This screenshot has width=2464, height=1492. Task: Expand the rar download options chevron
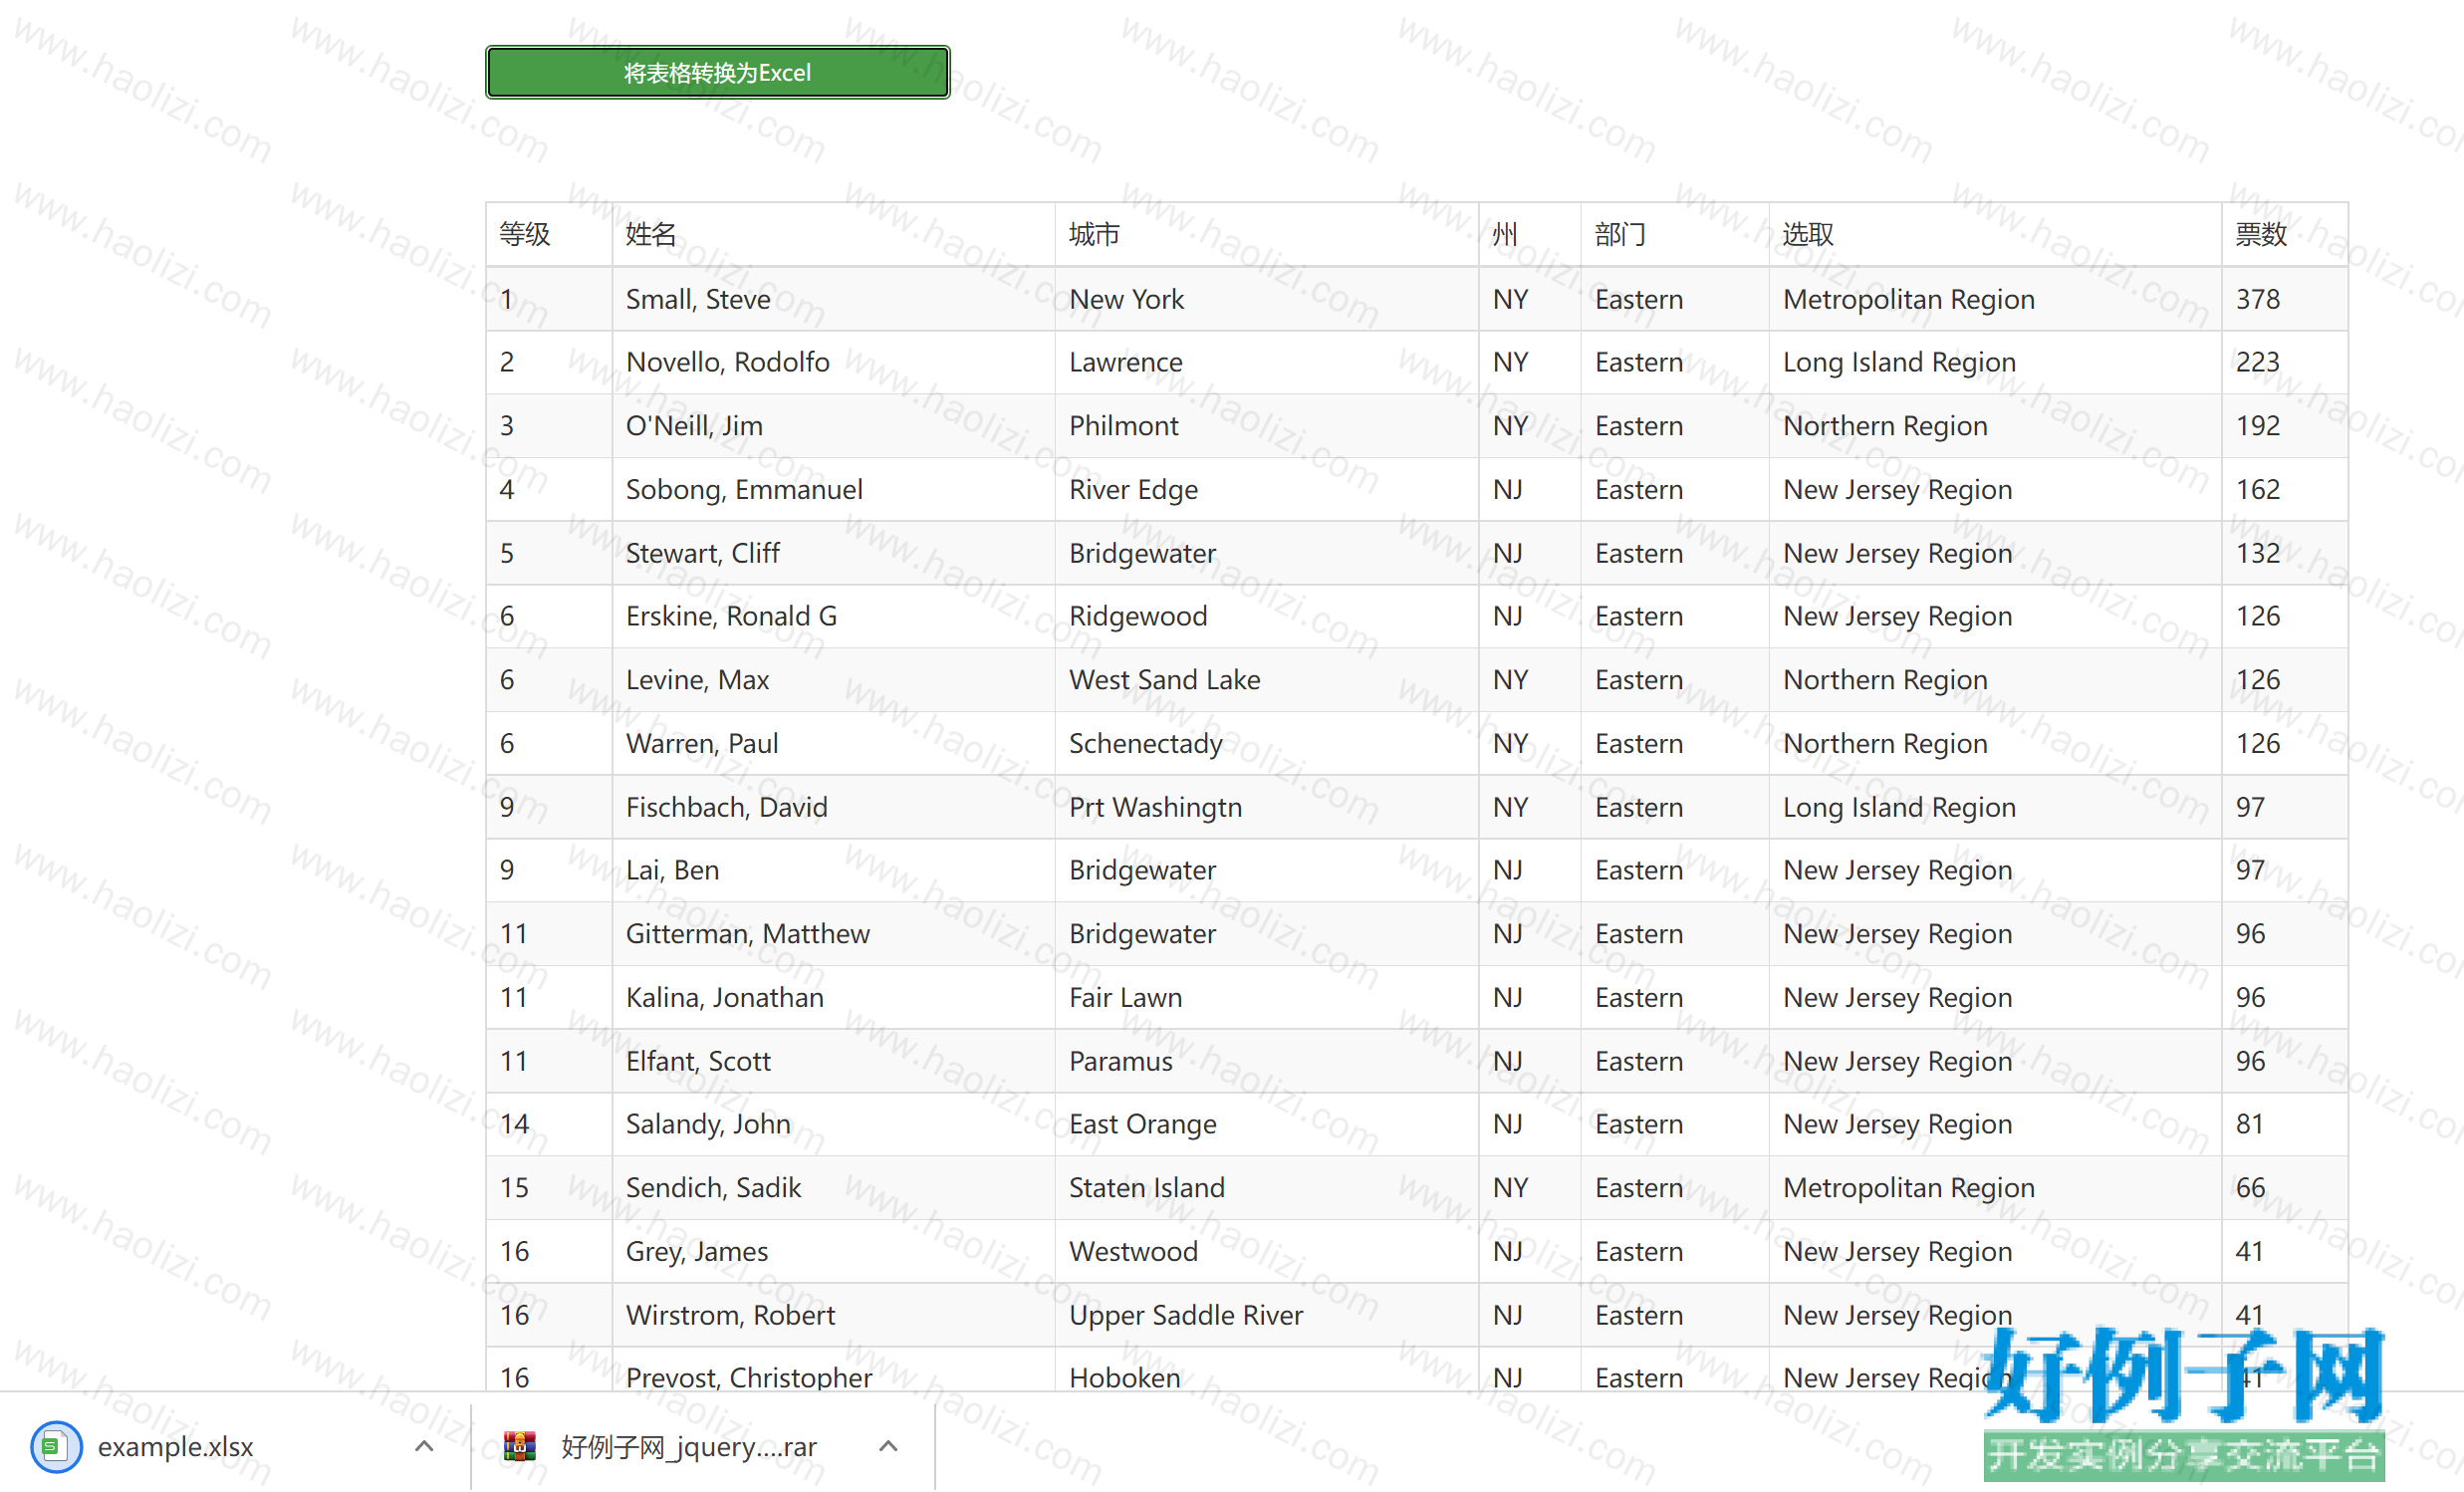(x=888, y=1446)
